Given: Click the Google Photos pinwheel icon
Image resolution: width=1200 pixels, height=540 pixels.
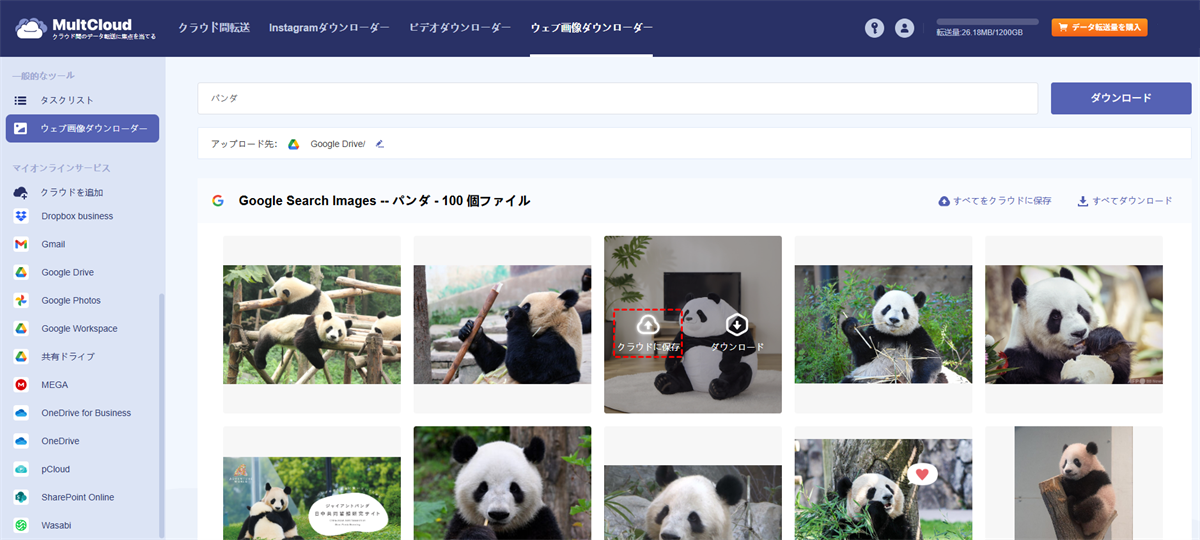Looking at the screenshot, I should coord(20,300).
